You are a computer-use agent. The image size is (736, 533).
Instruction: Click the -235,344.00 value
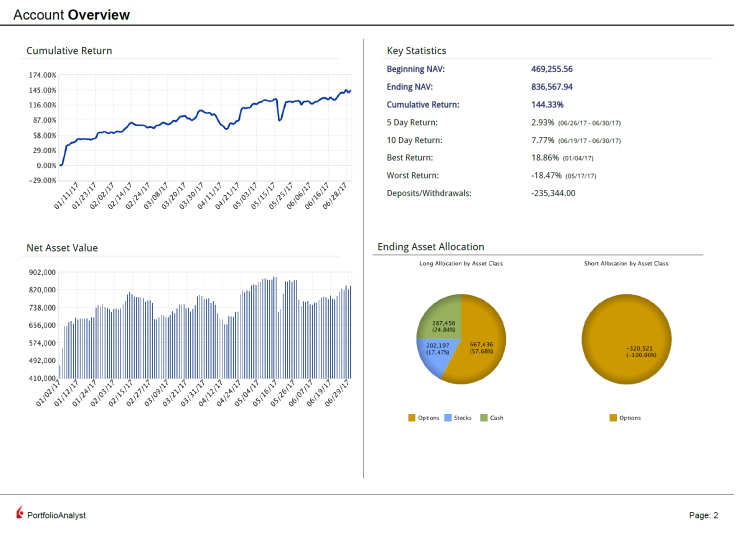[x=553, y=193]
